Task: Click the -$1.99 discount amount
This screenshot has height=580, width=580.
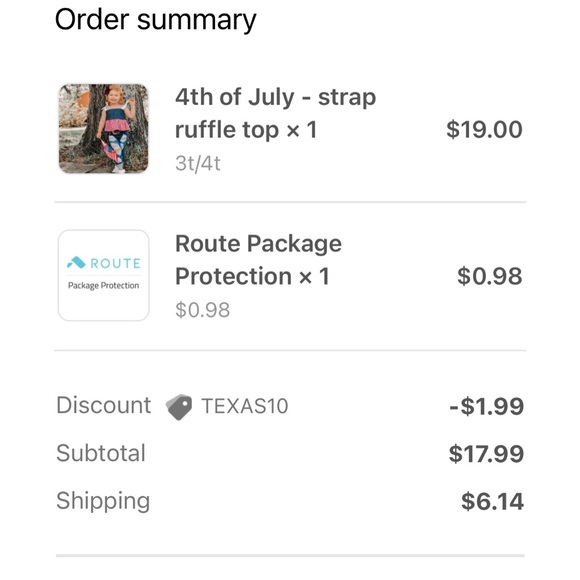Action: point(486,407)
